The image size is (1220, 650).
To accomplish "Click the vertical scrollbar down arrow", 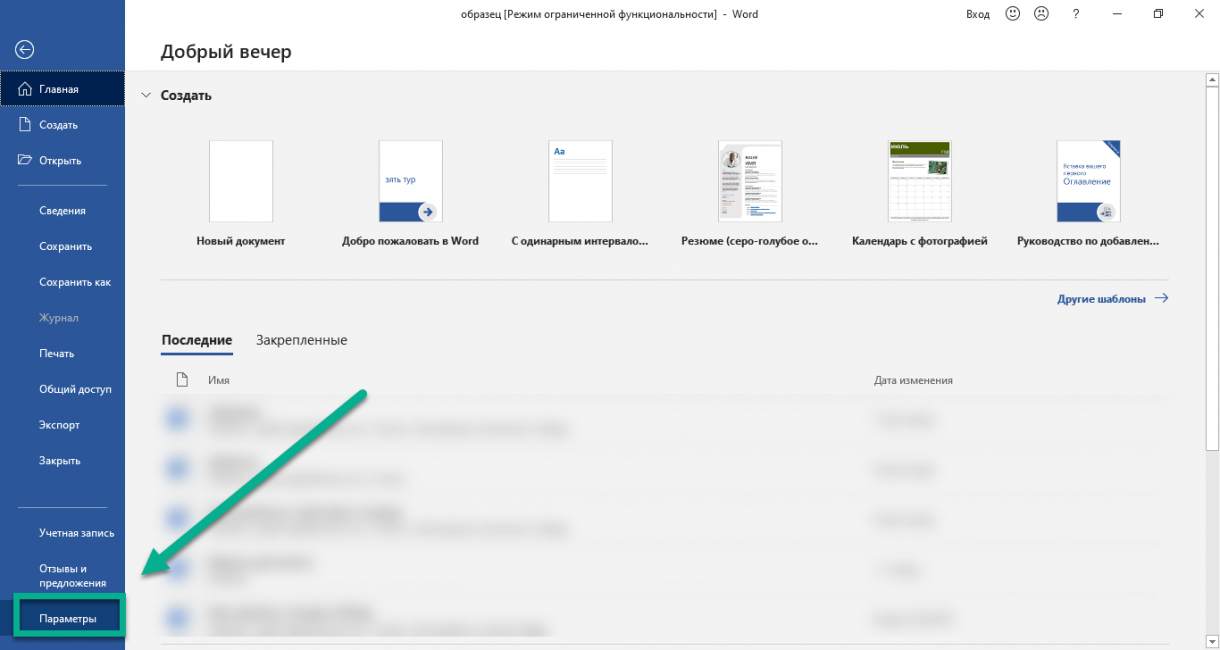I will click(1212, 641).
